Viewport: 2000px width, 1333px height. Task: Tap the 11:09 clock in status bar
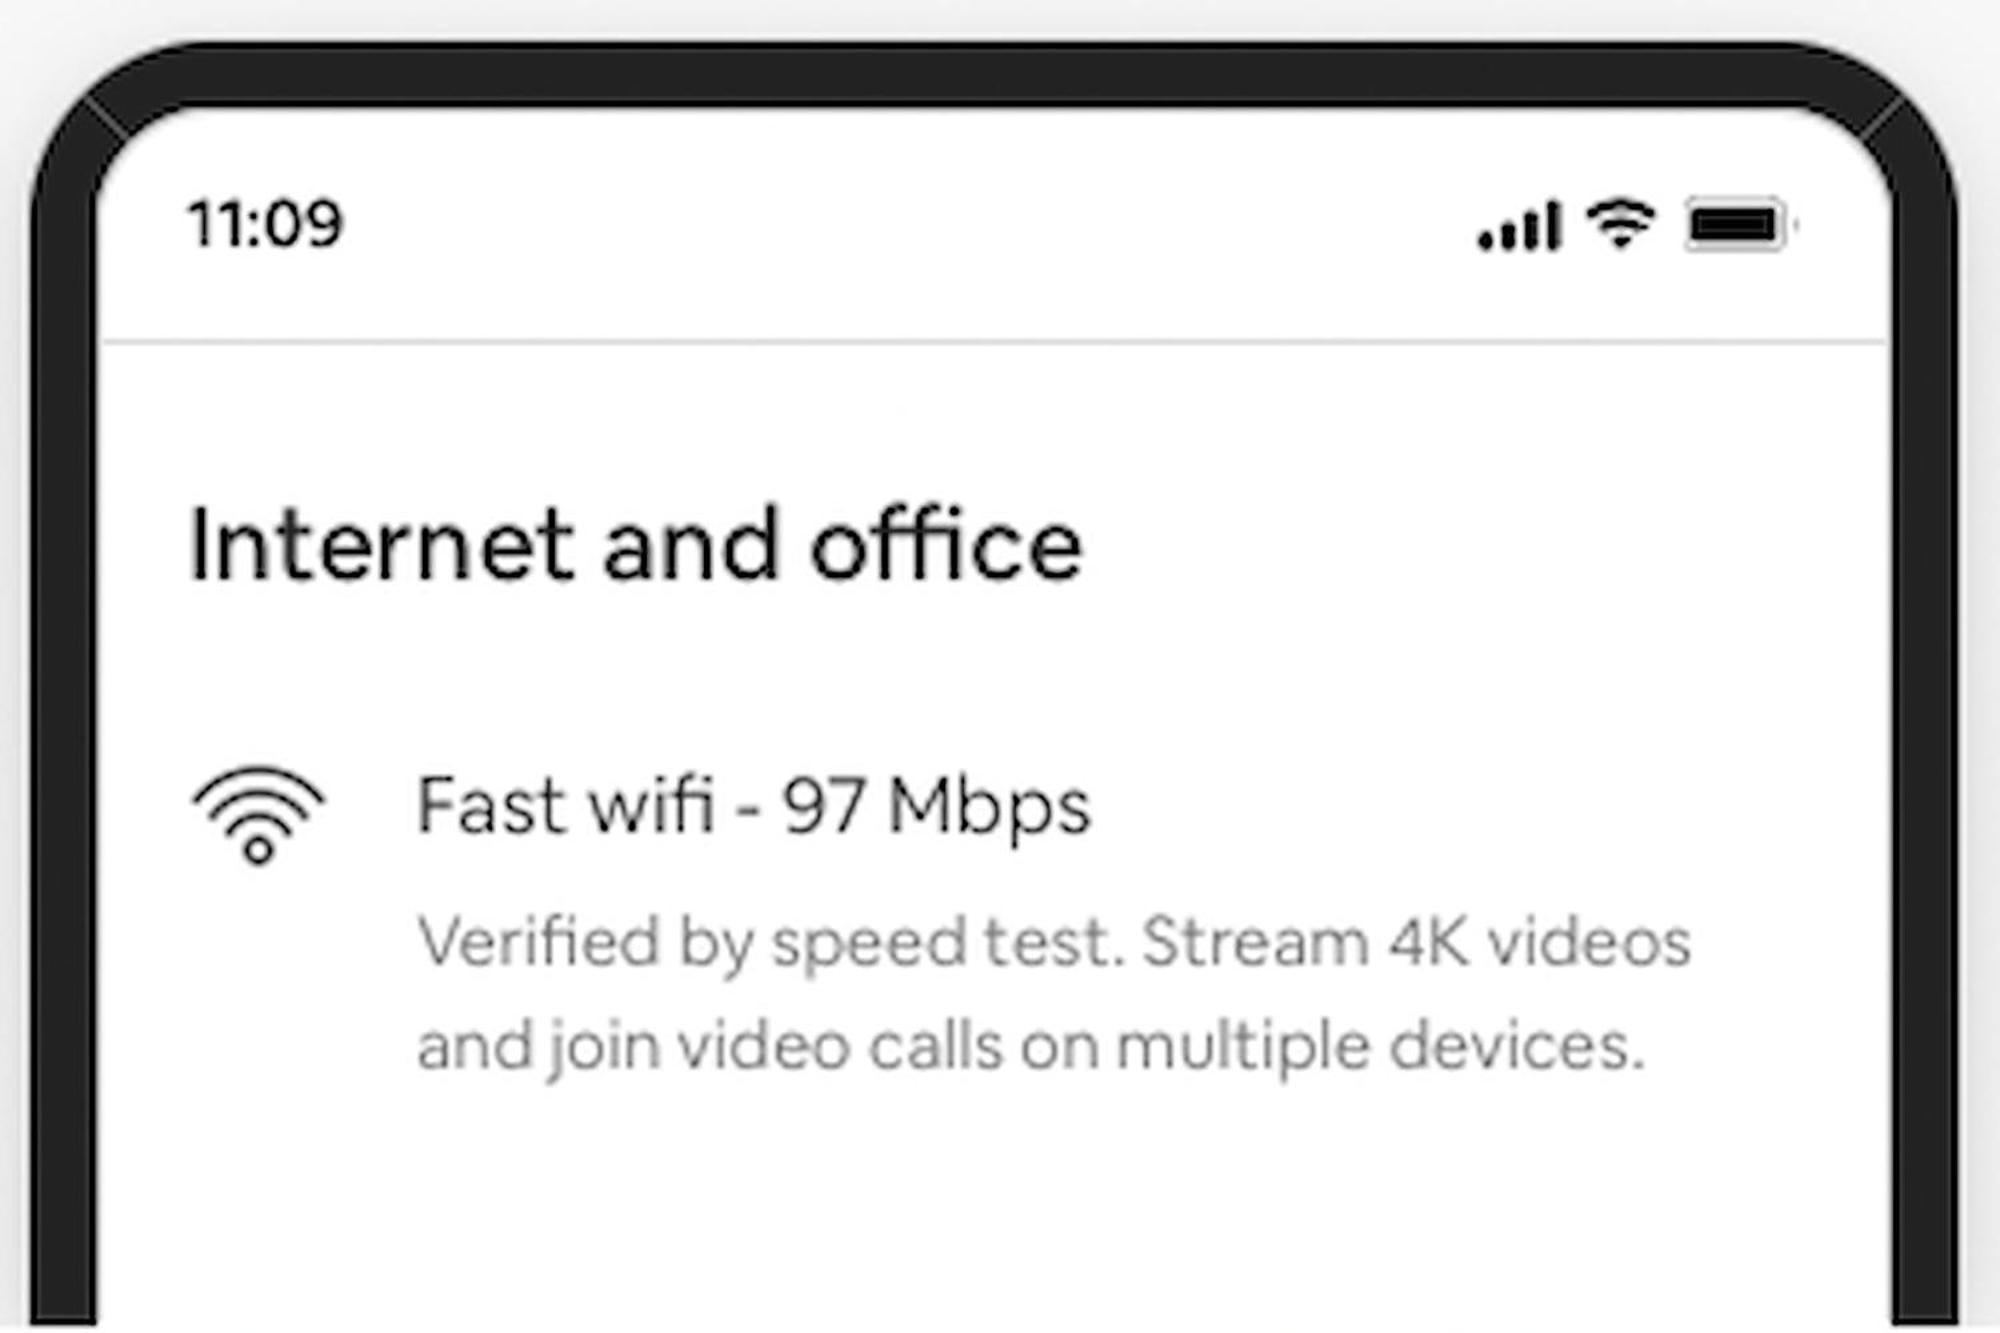tap(265, 223)
